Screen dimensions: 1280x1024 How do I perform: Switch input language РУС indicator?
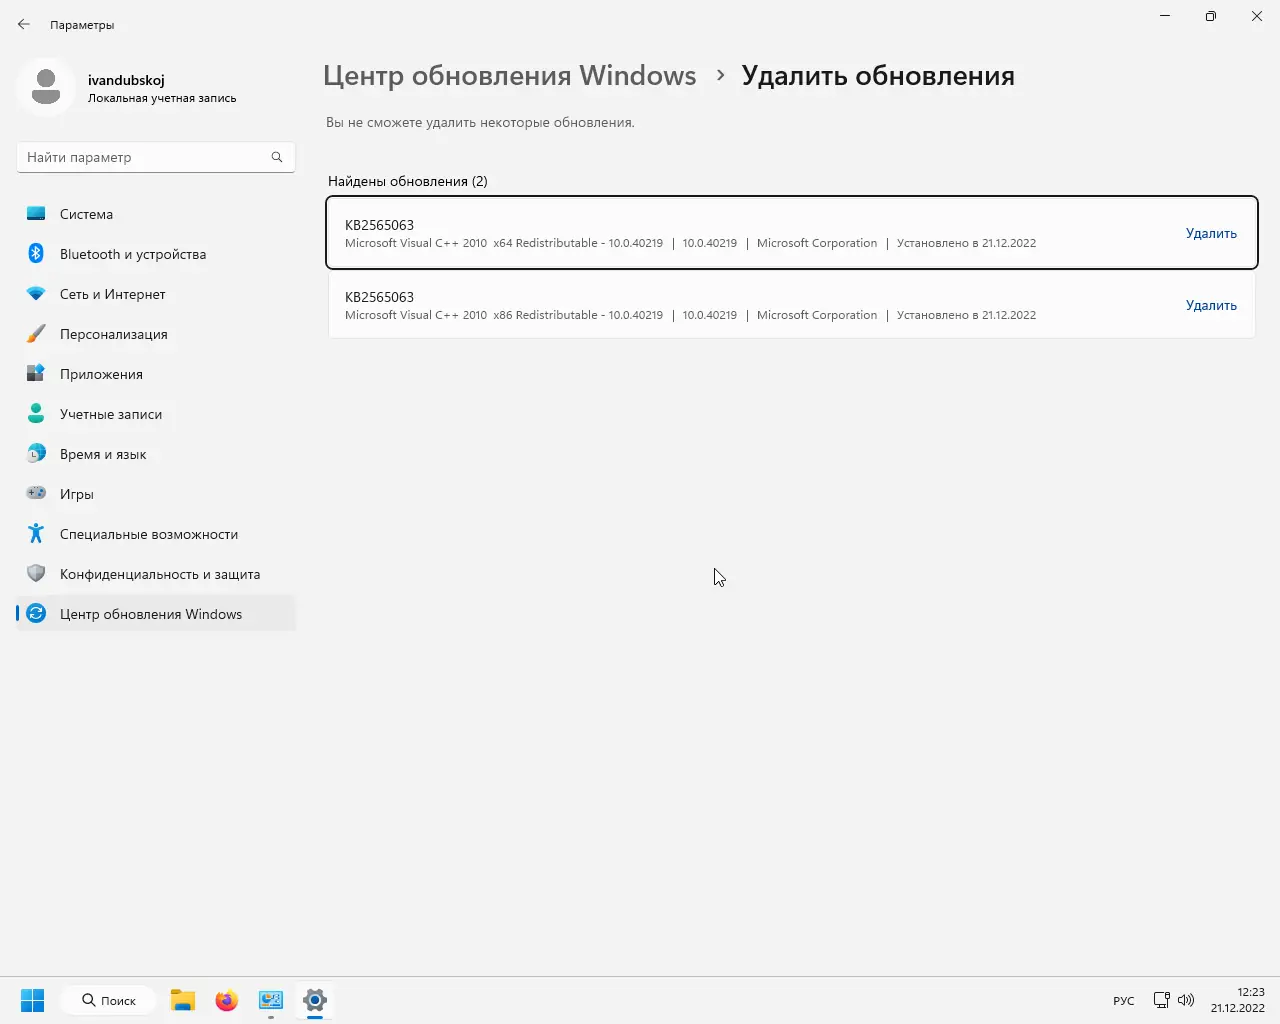click(1124, 1001)
